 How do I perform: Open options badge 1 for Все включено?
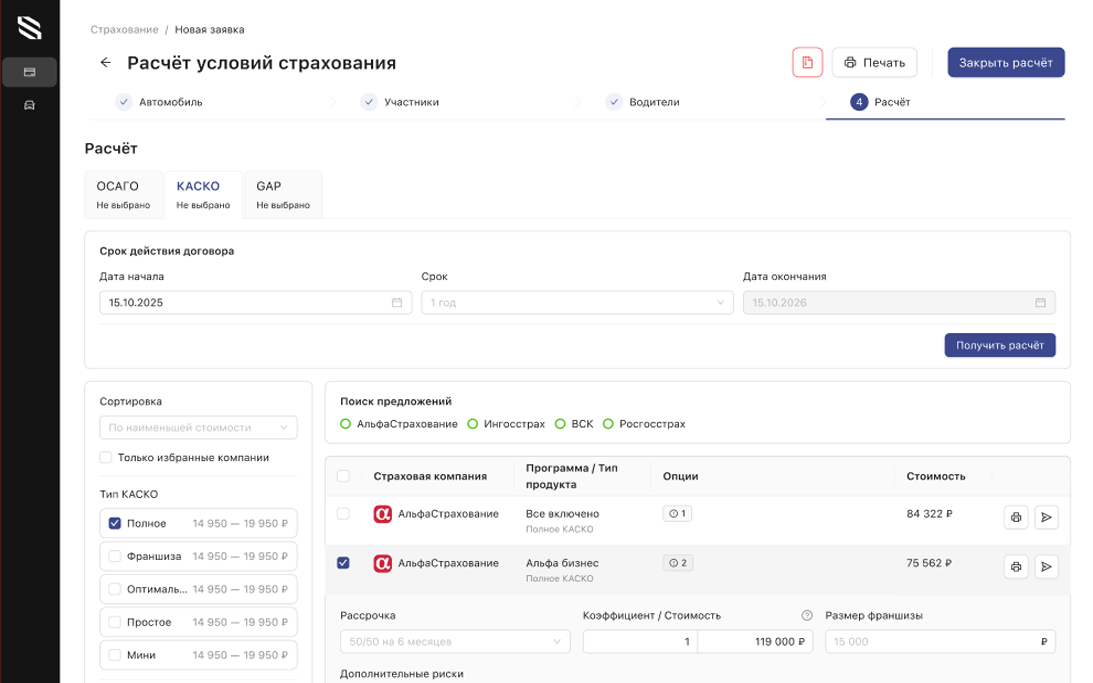point(677,514)
